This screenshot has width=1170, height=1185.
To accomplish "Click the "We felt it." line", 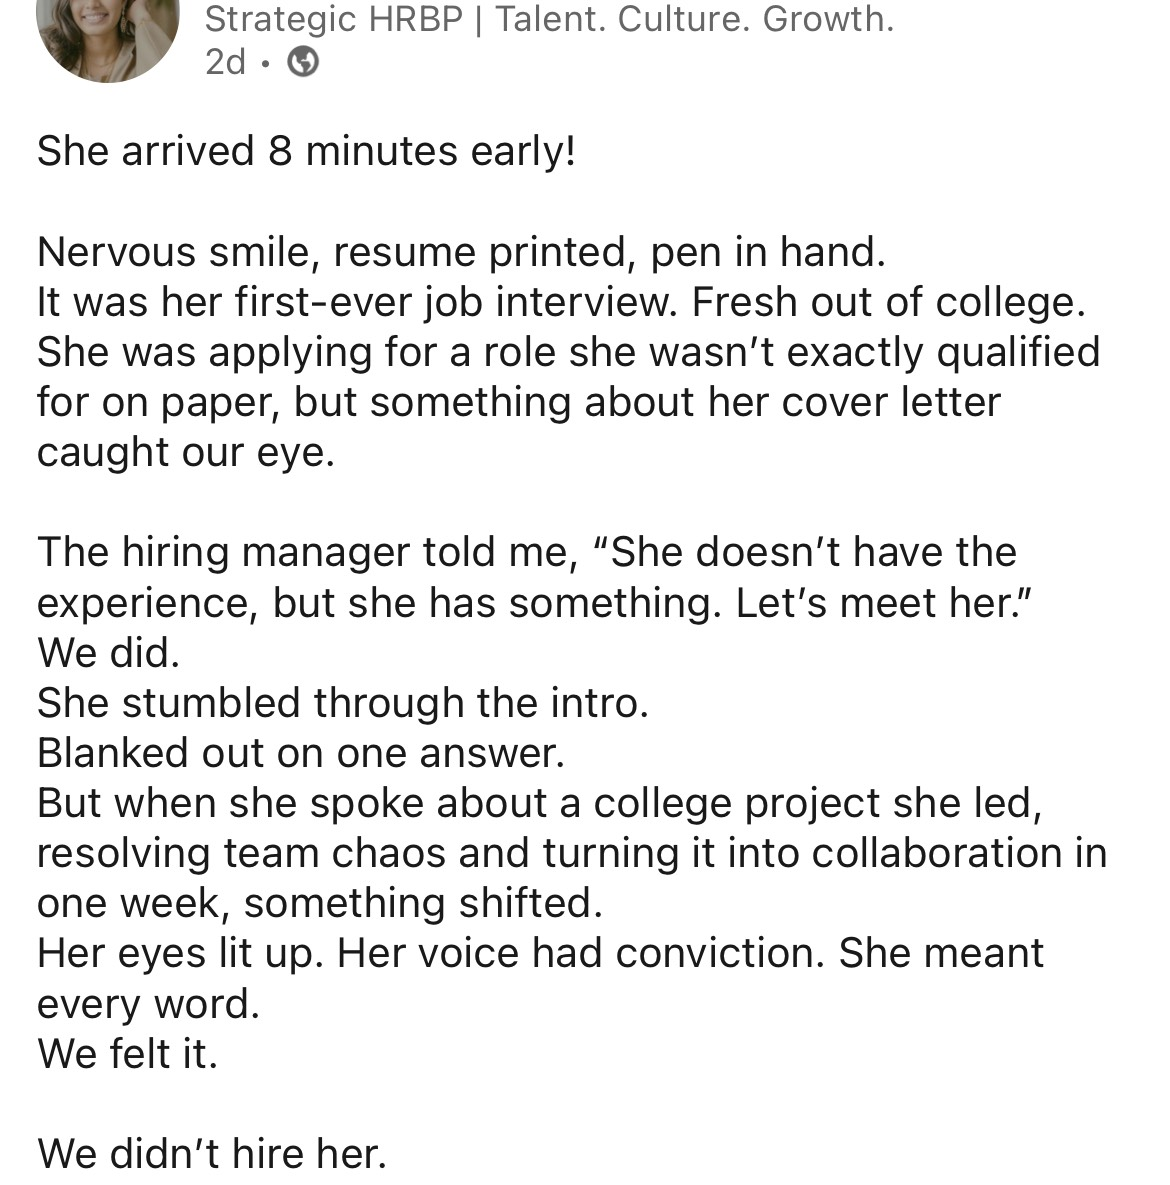I will [128, 1054].
